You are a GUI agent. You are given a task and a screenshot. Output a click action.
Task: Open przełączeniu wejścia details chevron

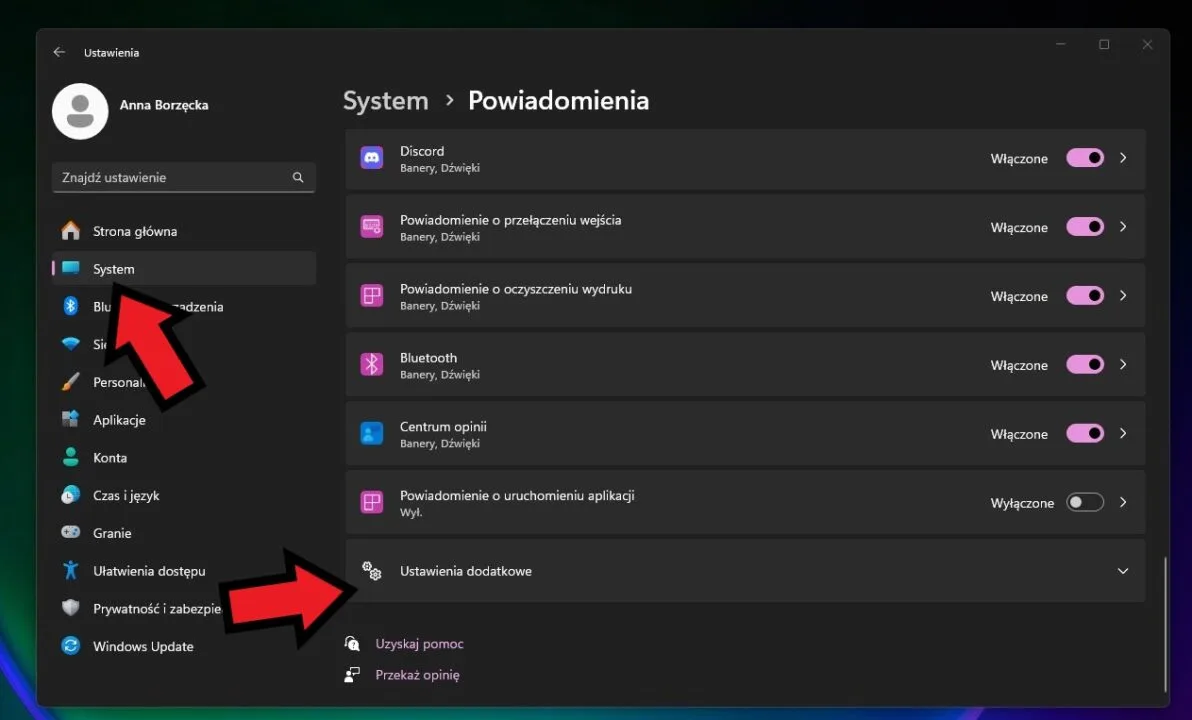[1123, 227]
